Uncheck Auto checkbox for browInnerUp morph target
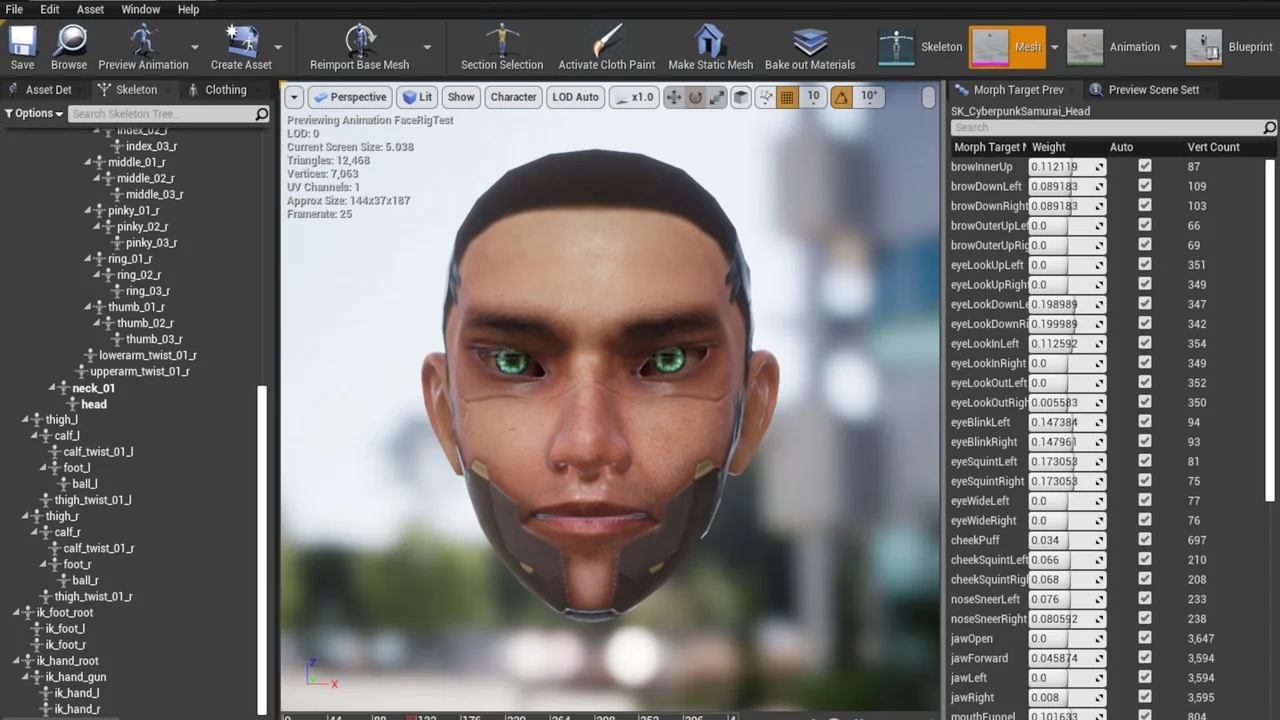Screen dimensions: 1280x720 tap(1144, 166)
